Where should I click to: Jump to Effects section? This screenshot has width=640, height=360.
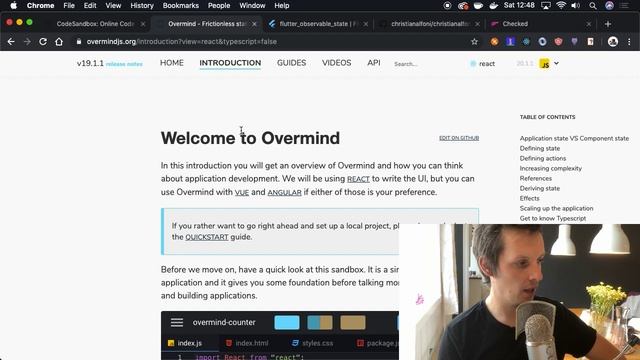point(529,198)
